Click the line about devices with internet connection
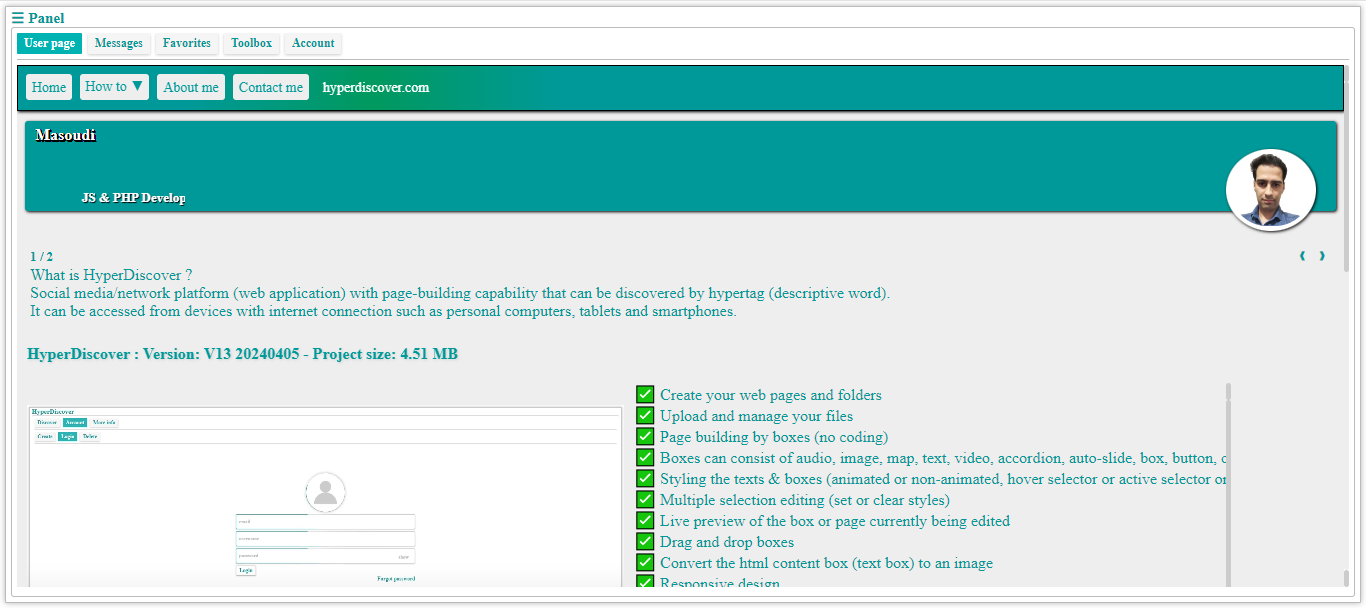Image resolution: width=1366 pixels, height=608 pixels. pos(383,311)
